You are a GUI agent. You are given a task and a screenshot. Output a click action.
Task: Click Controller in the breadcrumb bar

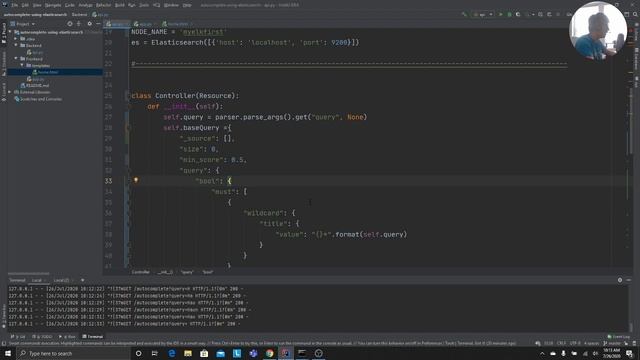click(x=140, y=272)
